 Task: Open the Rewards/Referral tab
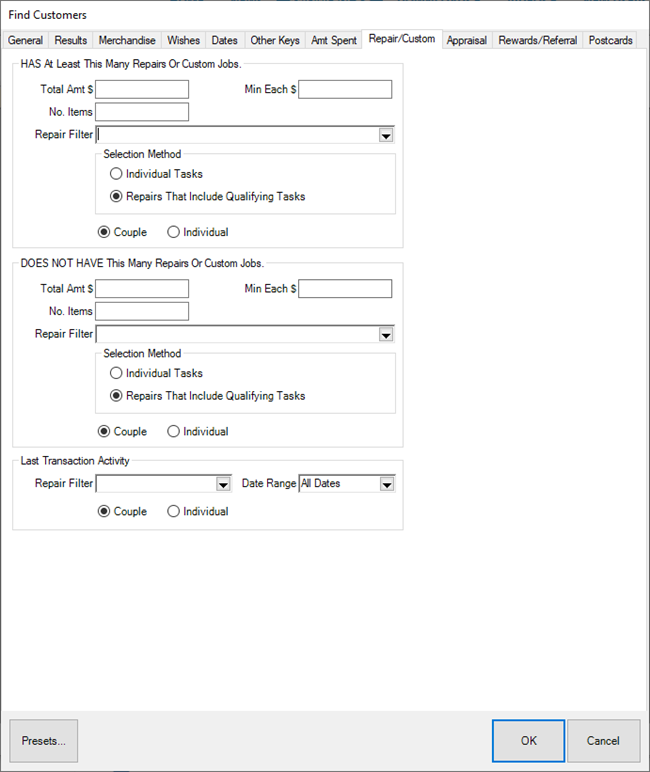click(538, 41)
